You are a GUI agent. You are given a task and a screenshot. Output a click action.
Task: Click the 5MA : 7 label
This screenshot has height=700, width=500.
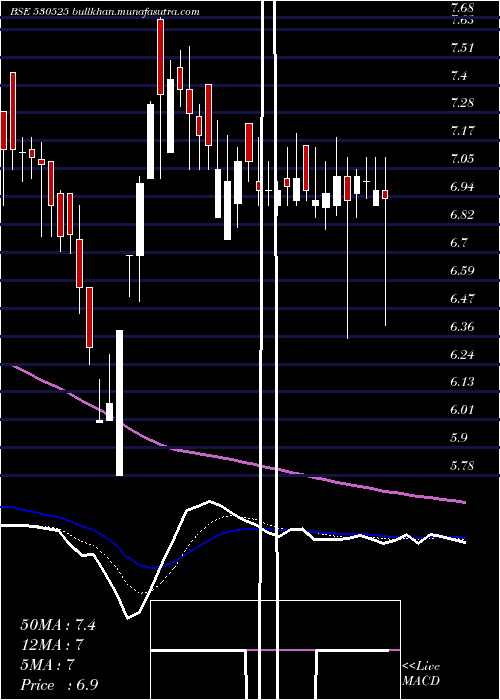pyautogui.click(x=47, y=665)
